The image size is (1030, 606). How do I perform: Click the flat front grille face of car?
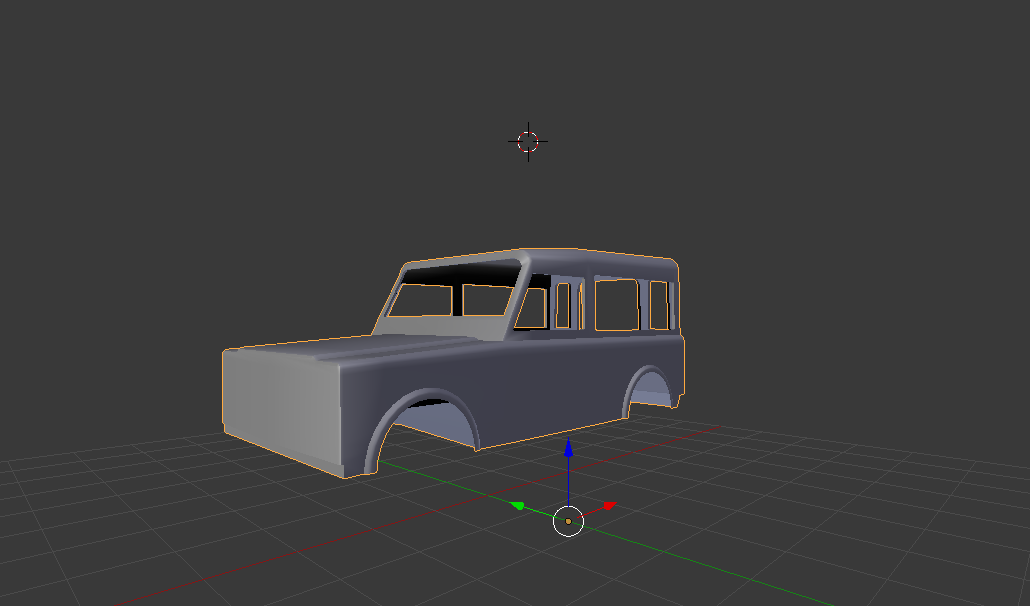281,407
